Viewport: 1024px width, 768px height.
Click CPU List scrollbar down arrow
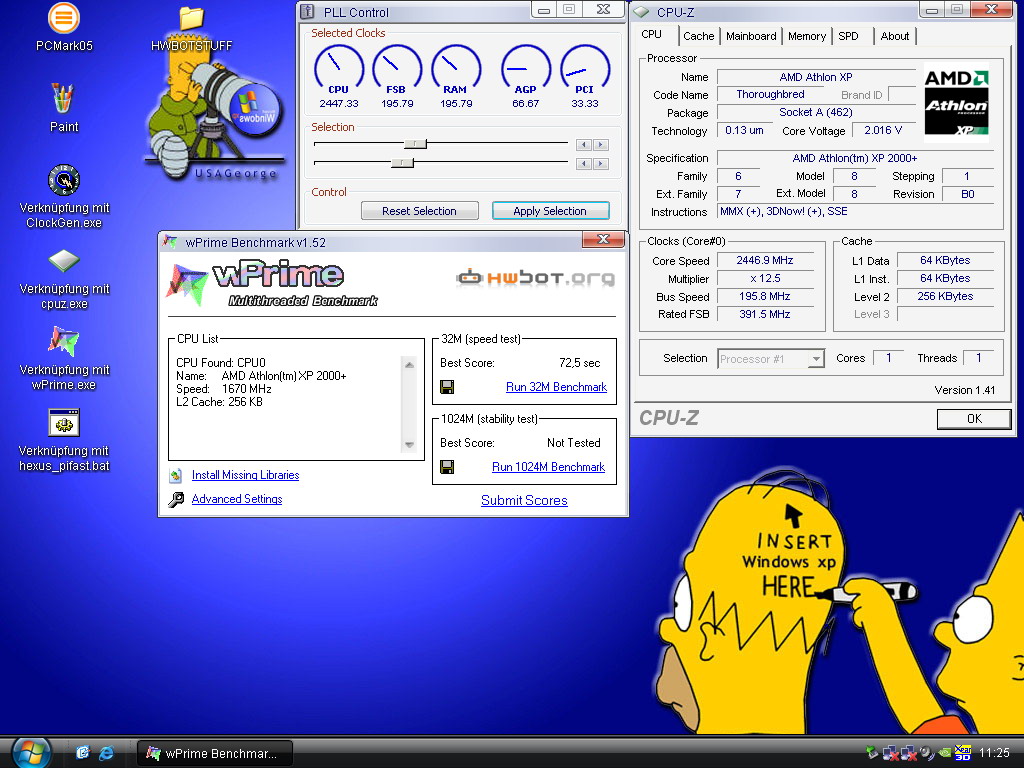point(409,445)
